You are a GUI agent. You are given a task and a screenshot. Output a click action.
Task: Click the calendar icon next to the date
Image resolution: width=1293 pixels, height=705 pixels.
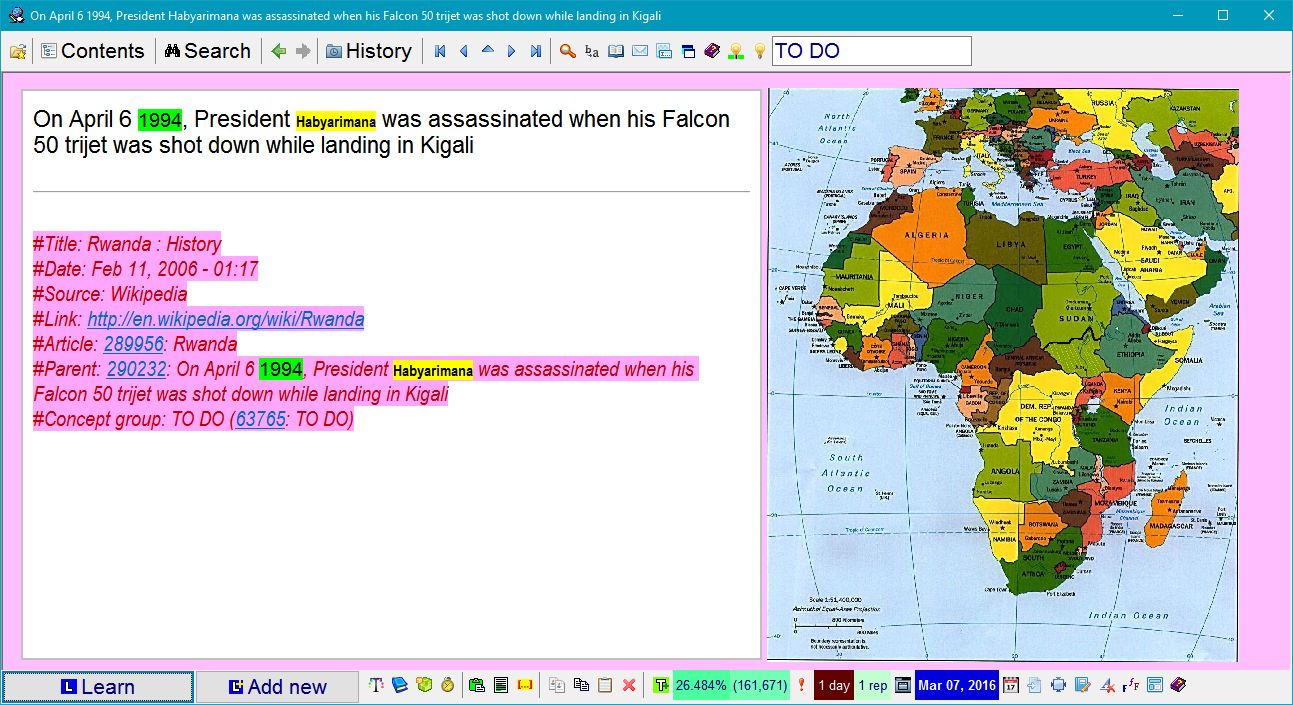pos(1010,685)
